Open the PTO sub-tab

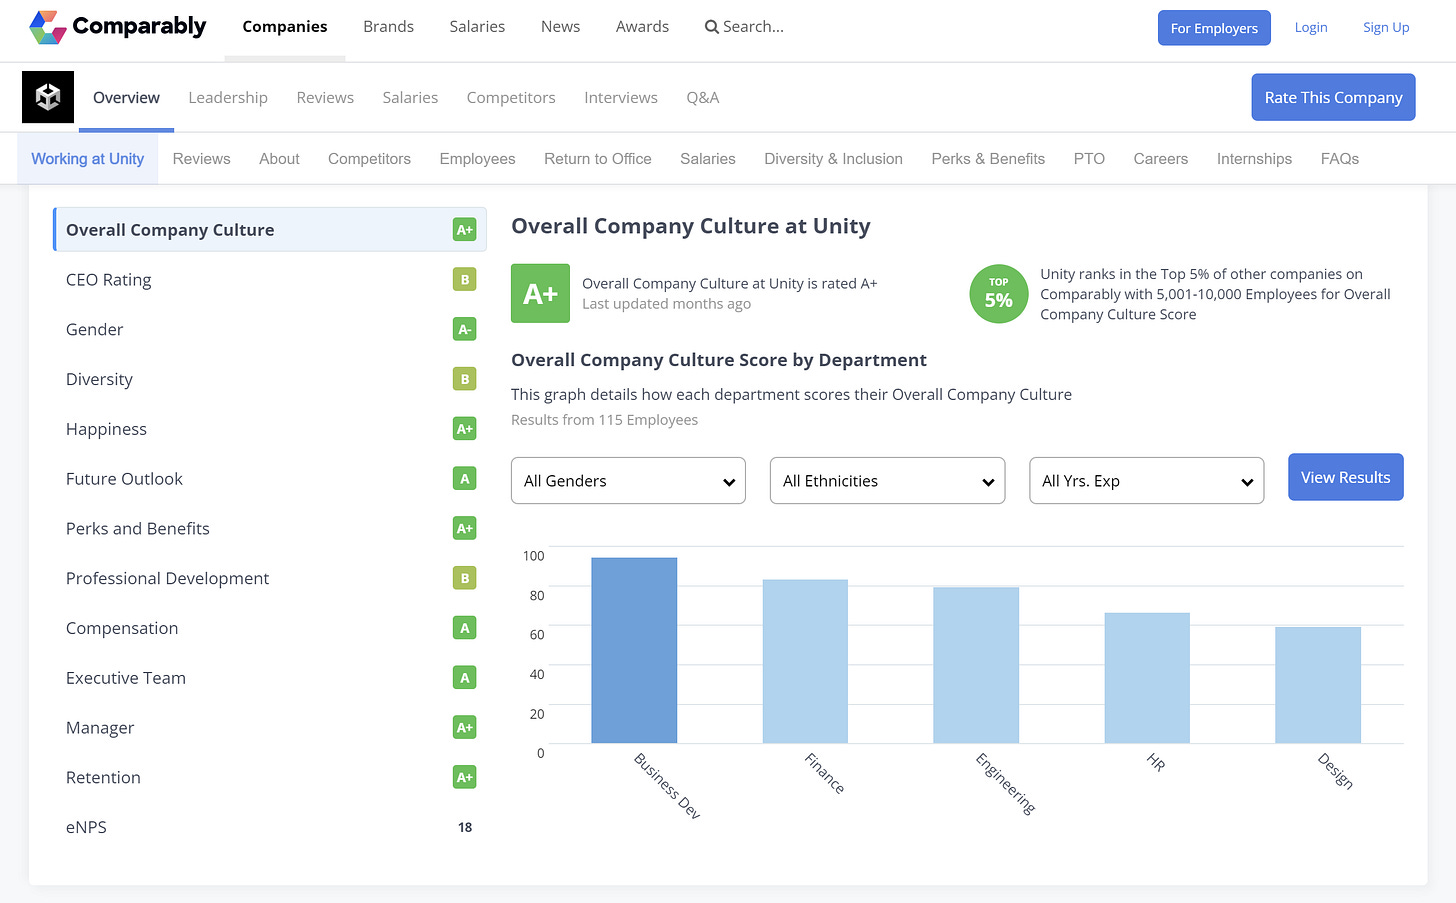1089,159
